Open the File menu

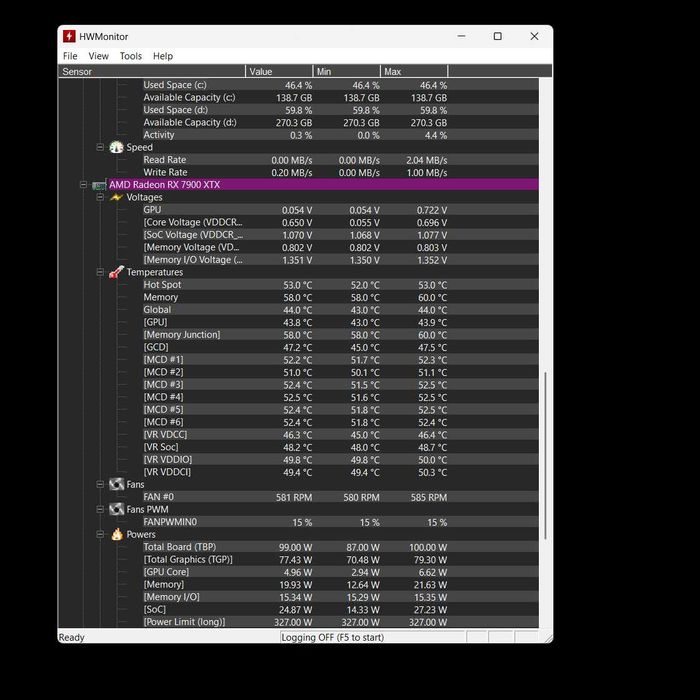(70, 56)
